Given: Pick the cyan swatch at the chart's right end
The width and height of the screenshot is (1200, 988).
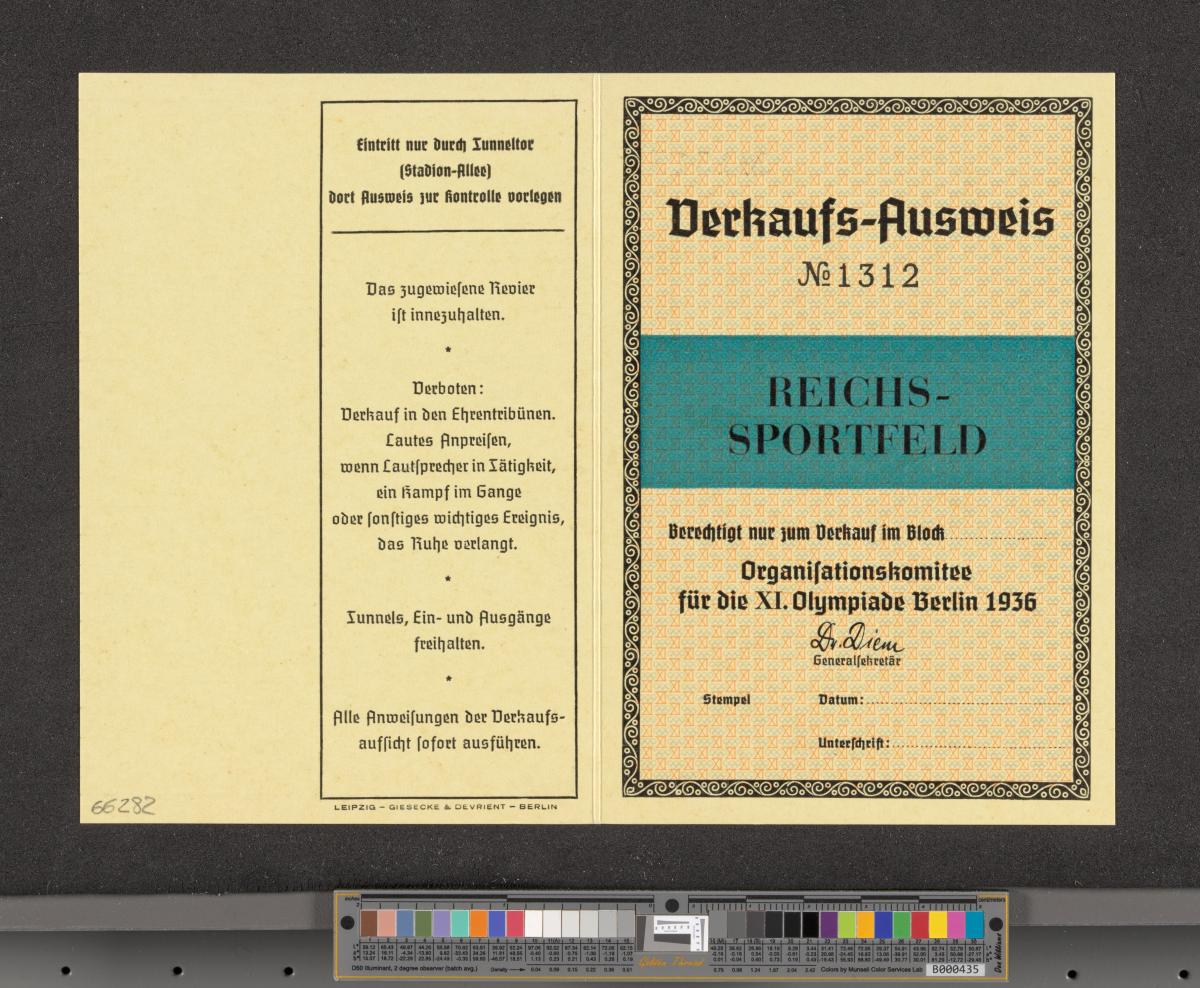Looking at the screenshot, I should click(974, 923).
